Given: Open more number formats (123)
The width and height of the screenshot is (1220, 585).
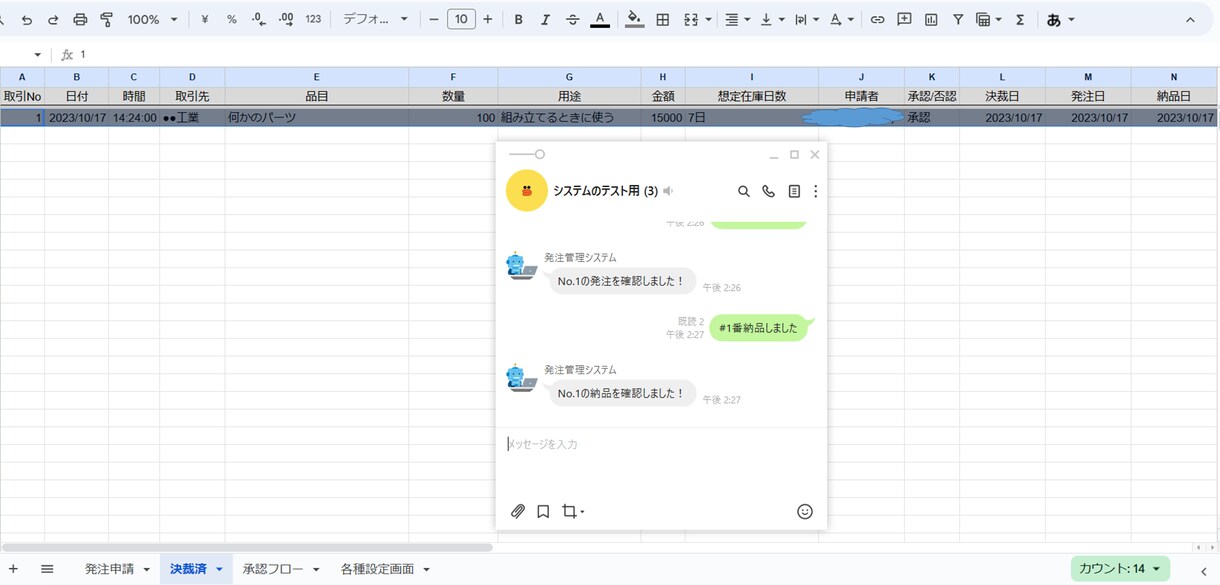Looking at the screenshot, I should (x=313, y=19).
